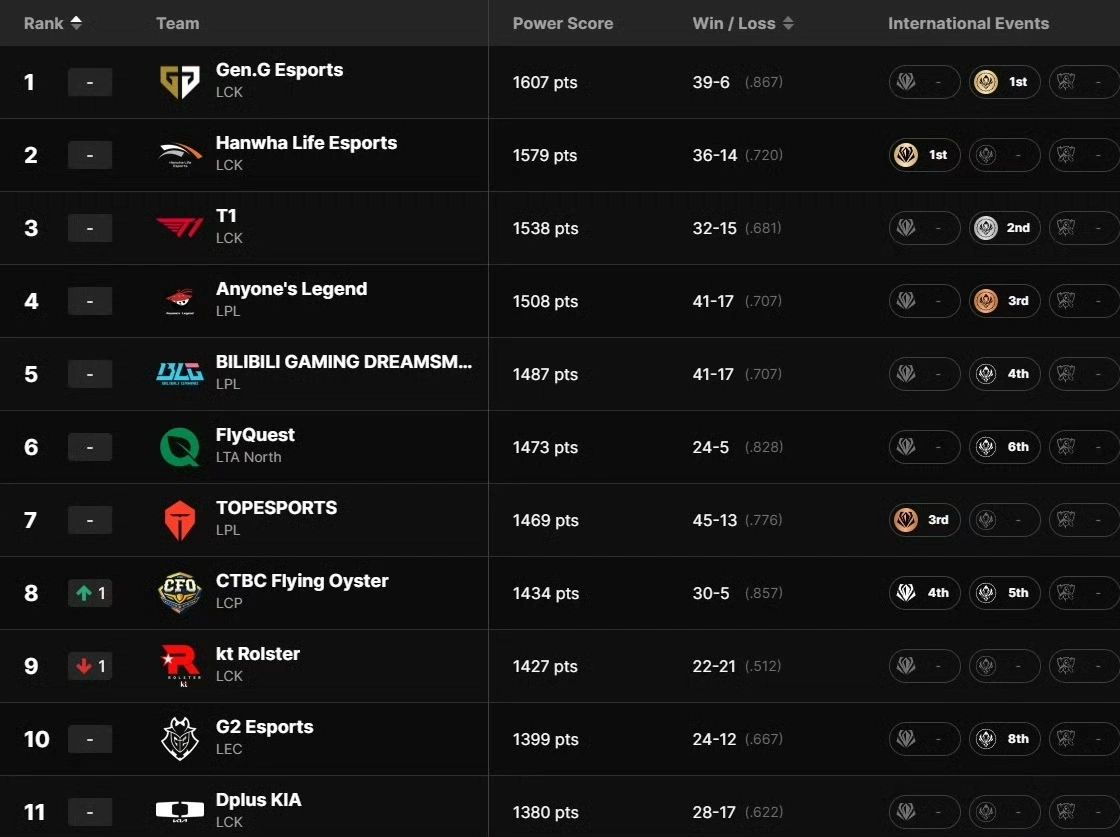Open the Gen.G Esports team name link
Screen dimensions: 1120x837
coord(279,70)
